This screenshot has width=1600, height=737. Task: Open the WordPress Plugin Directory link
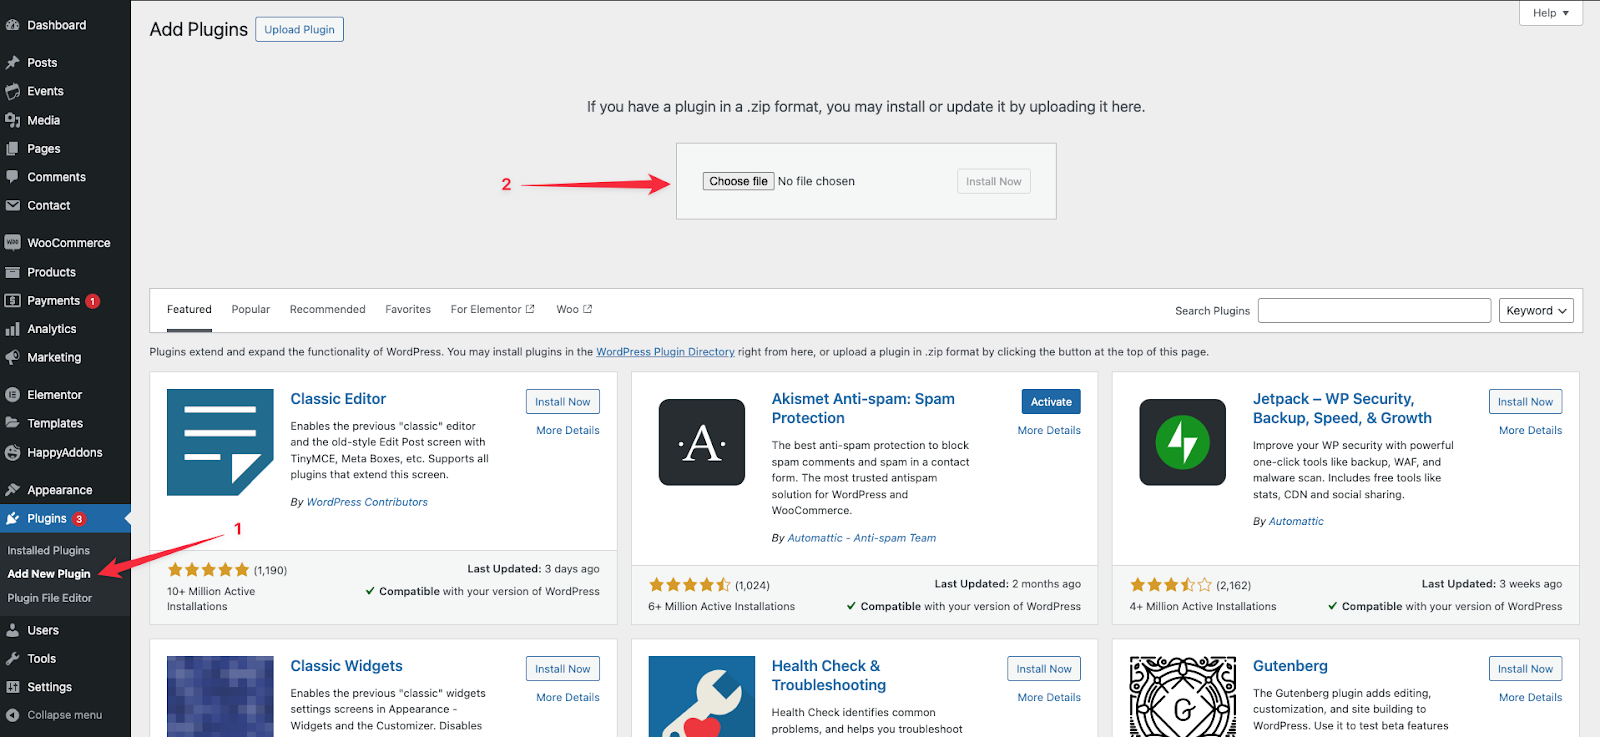(665, 352)
